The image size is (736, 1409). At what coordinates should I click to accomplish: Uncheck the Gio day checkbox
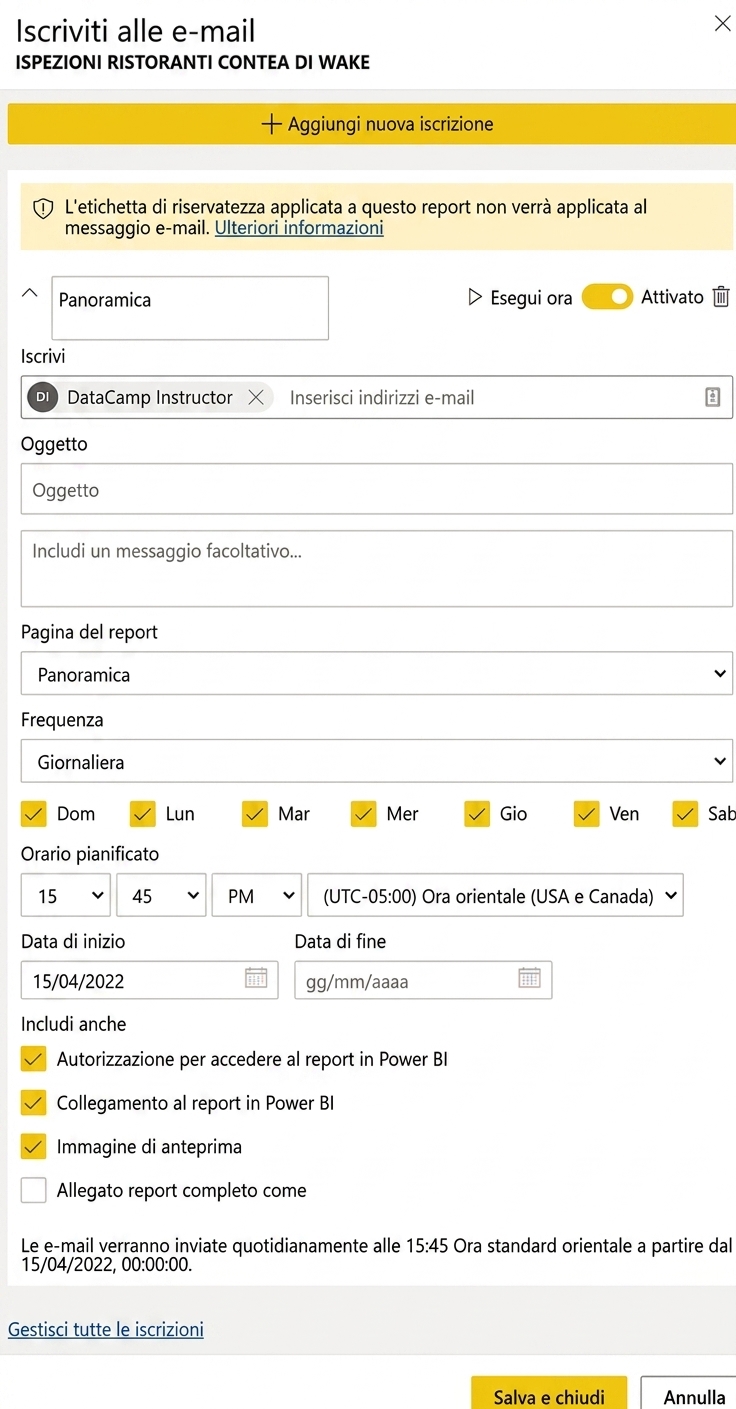coord(477,814)
